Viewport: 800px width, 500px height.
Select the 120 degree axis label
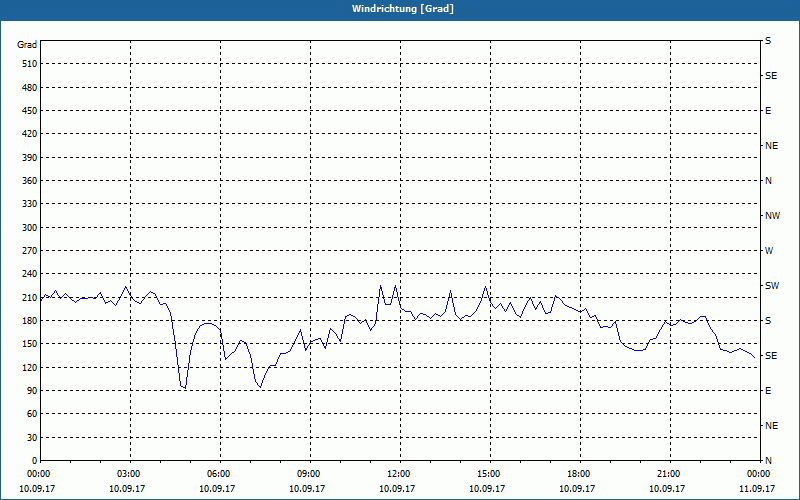(30, 367)
